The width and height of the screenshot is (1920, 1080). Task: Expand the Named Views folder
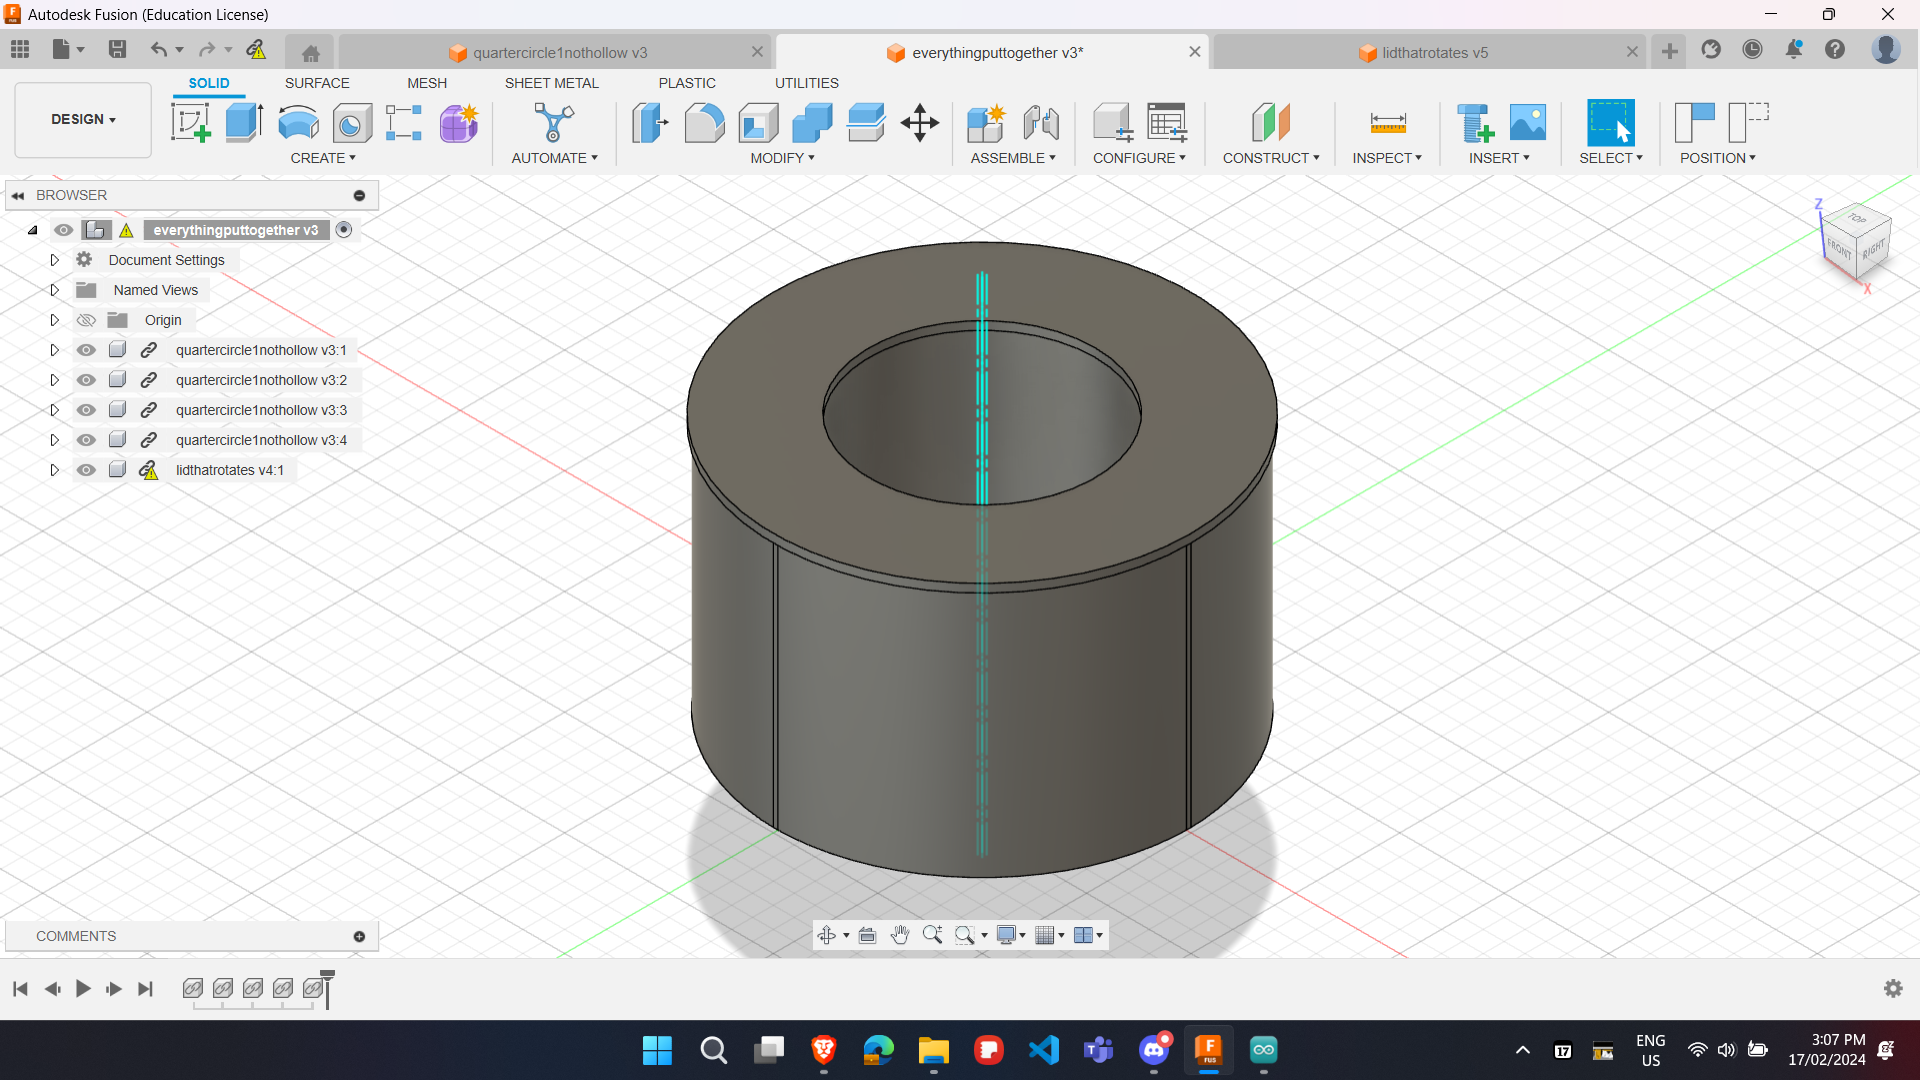pos(55,290)
